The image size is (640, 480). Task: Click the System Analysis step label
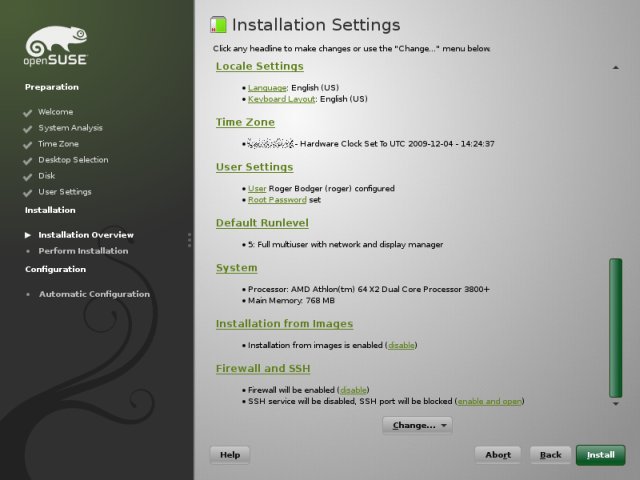coord(71,128)
